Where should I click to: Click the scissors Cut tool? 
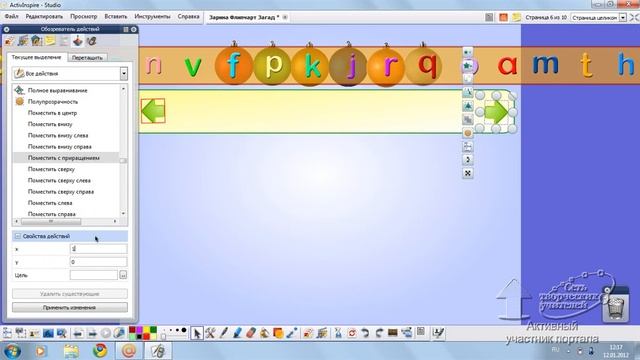point(338,333)
